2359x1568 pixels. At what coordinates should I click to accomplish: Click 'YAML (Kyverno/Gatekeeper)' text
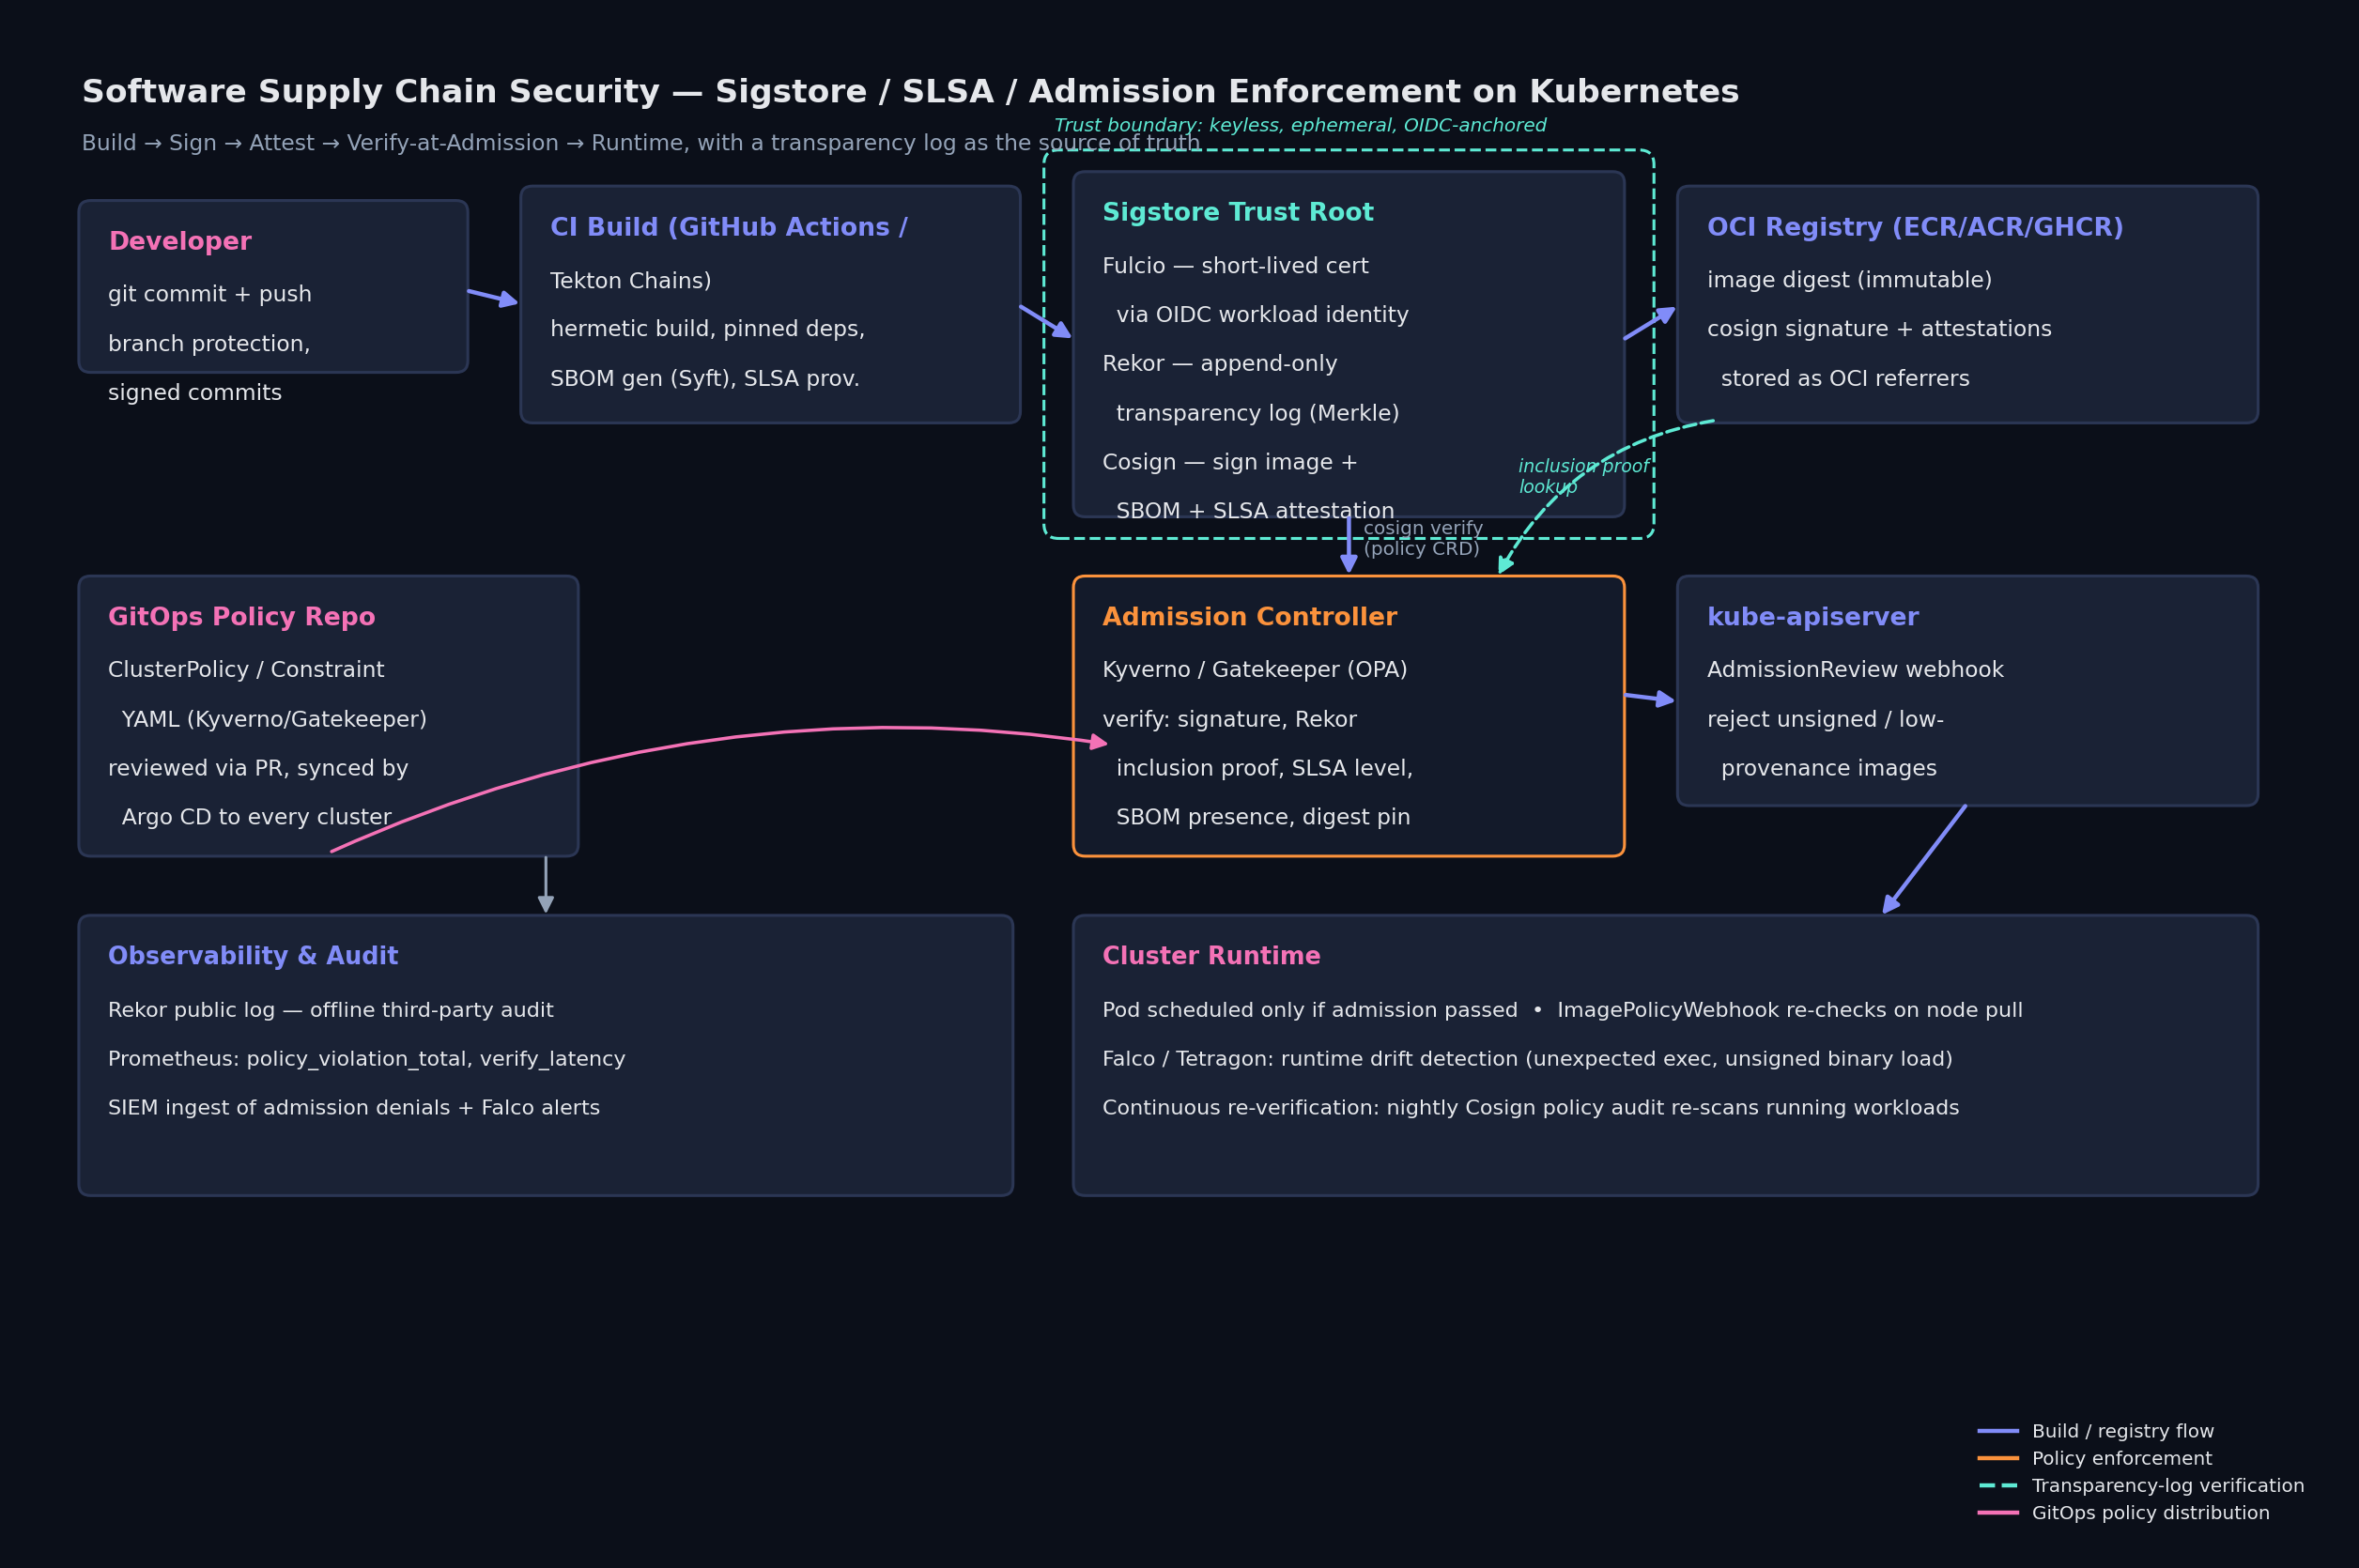click(x=274, y=720)
